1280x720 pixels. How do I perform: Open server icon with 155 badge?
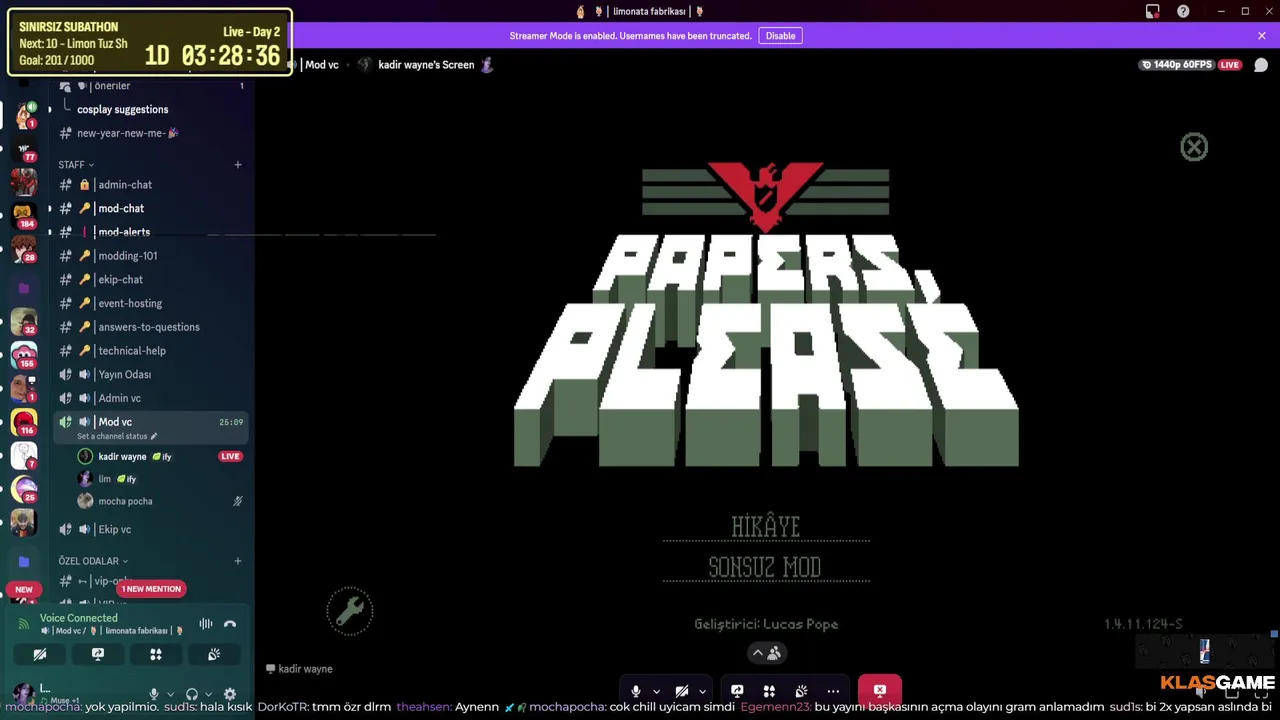[24, 354]
